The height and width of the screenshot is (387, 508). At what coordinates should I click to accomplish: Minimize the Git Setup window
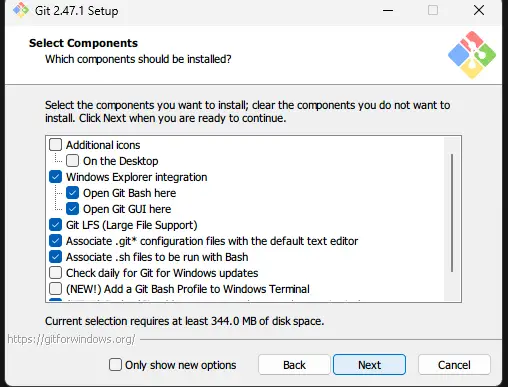point(388,10)
